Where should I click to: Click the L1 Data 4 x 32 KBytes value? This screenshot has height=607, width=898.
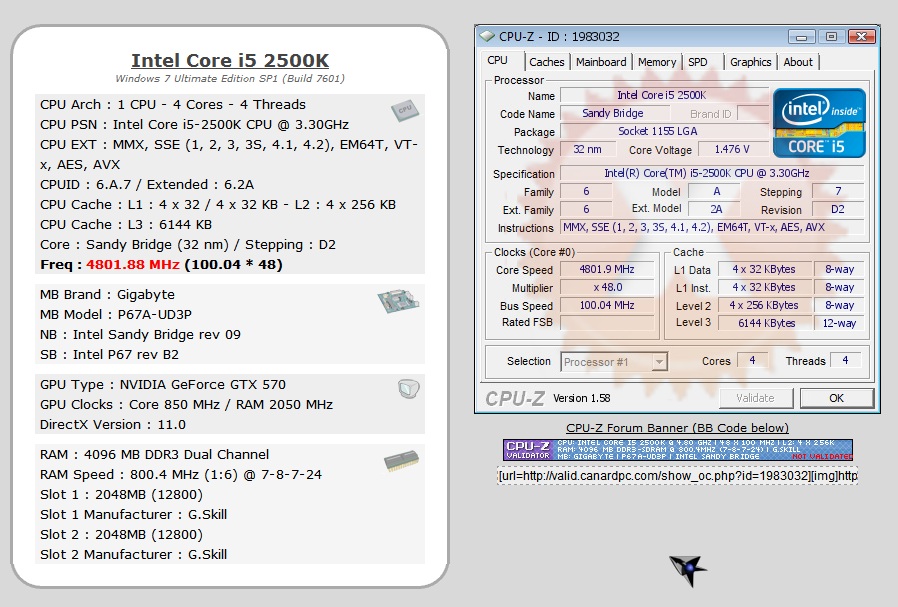(x=766, y=269)
